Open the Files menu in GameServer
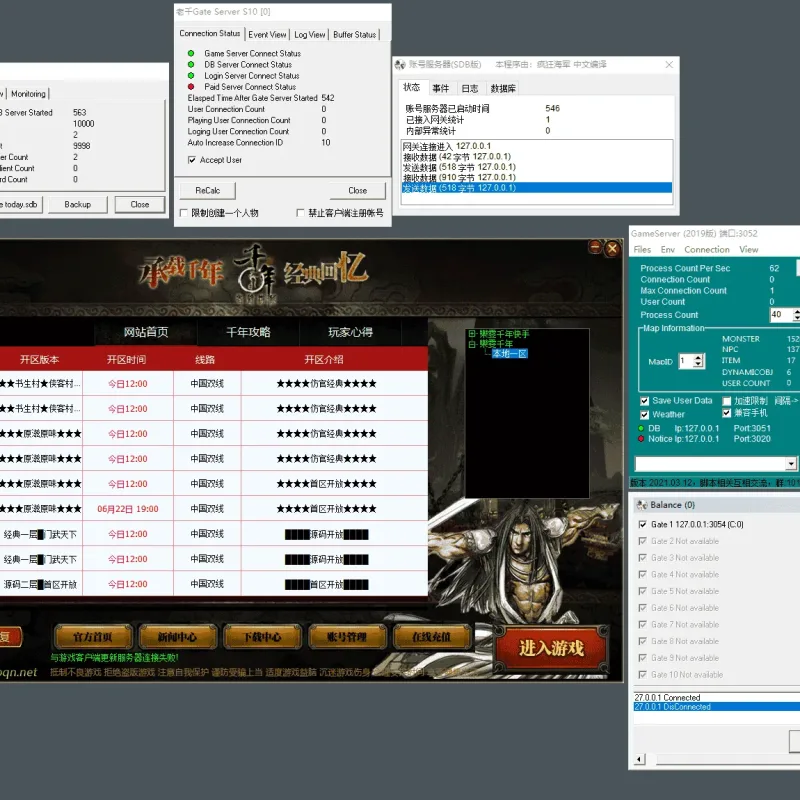The width and height of the screenshot is (800, 800). tap(642, 249)
